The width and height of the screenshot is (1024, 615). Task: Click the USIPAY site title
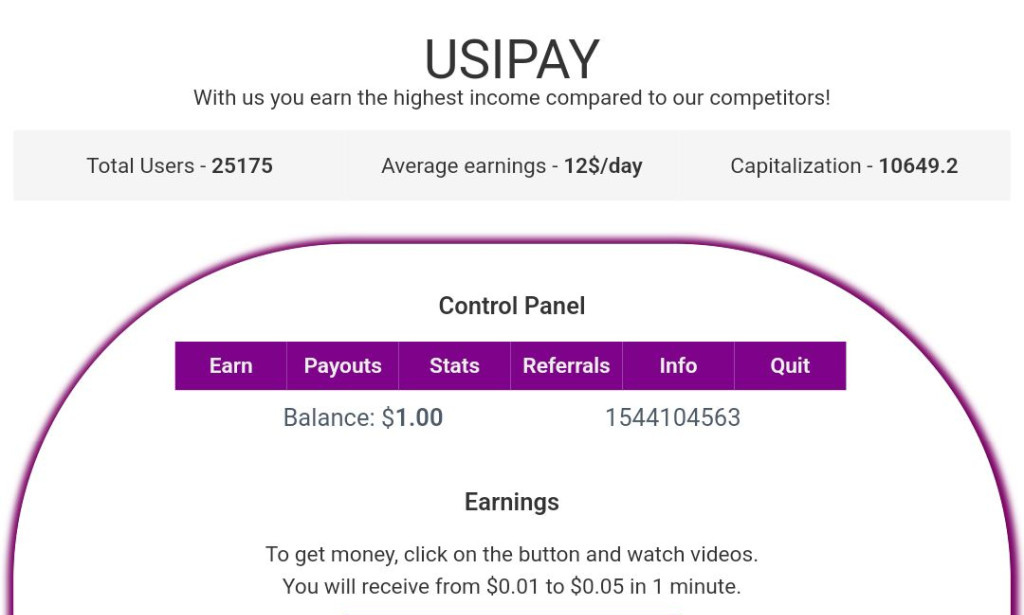click(x=511, y=57)
